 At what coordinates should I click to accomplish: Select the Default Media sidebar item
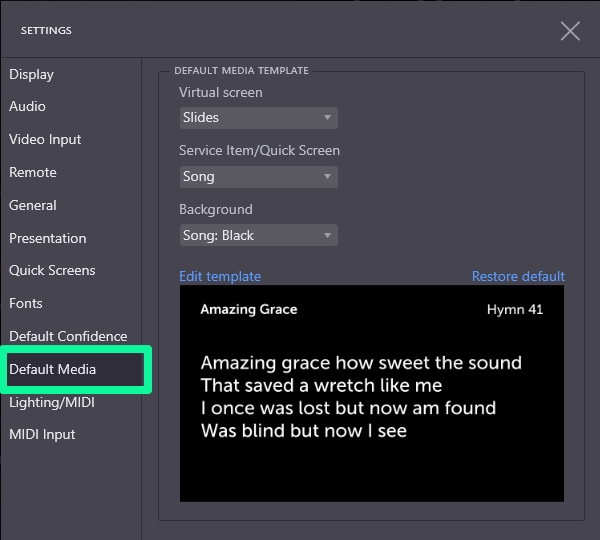pyautogui.click(x=53, y=369)
